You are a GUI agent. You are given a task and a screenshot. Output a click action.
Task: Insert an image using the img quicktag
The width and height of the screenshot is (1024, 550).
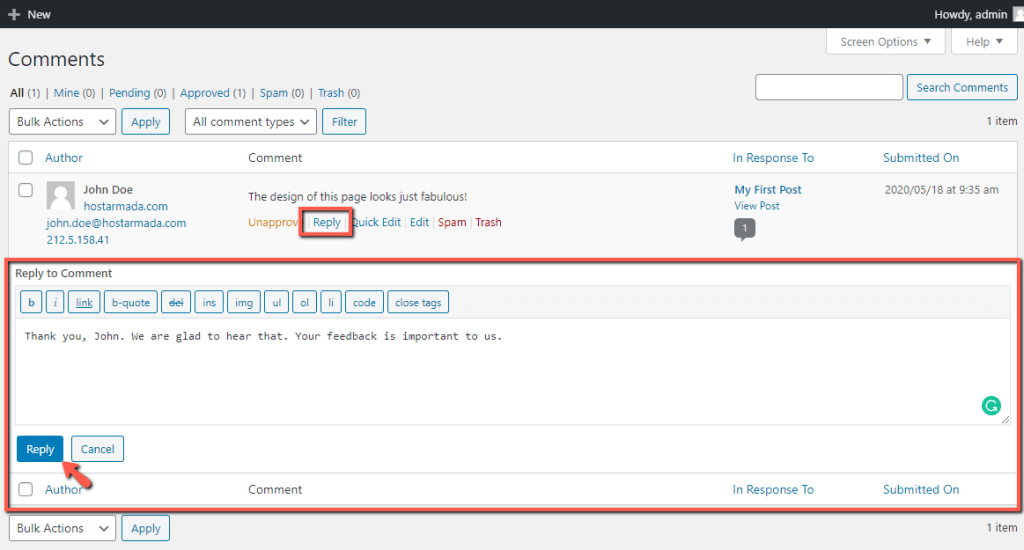(244, 302)
